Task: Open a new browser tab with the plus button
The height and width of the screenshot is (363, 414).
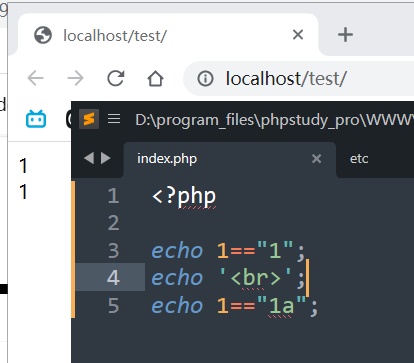Action: (345, 35)
